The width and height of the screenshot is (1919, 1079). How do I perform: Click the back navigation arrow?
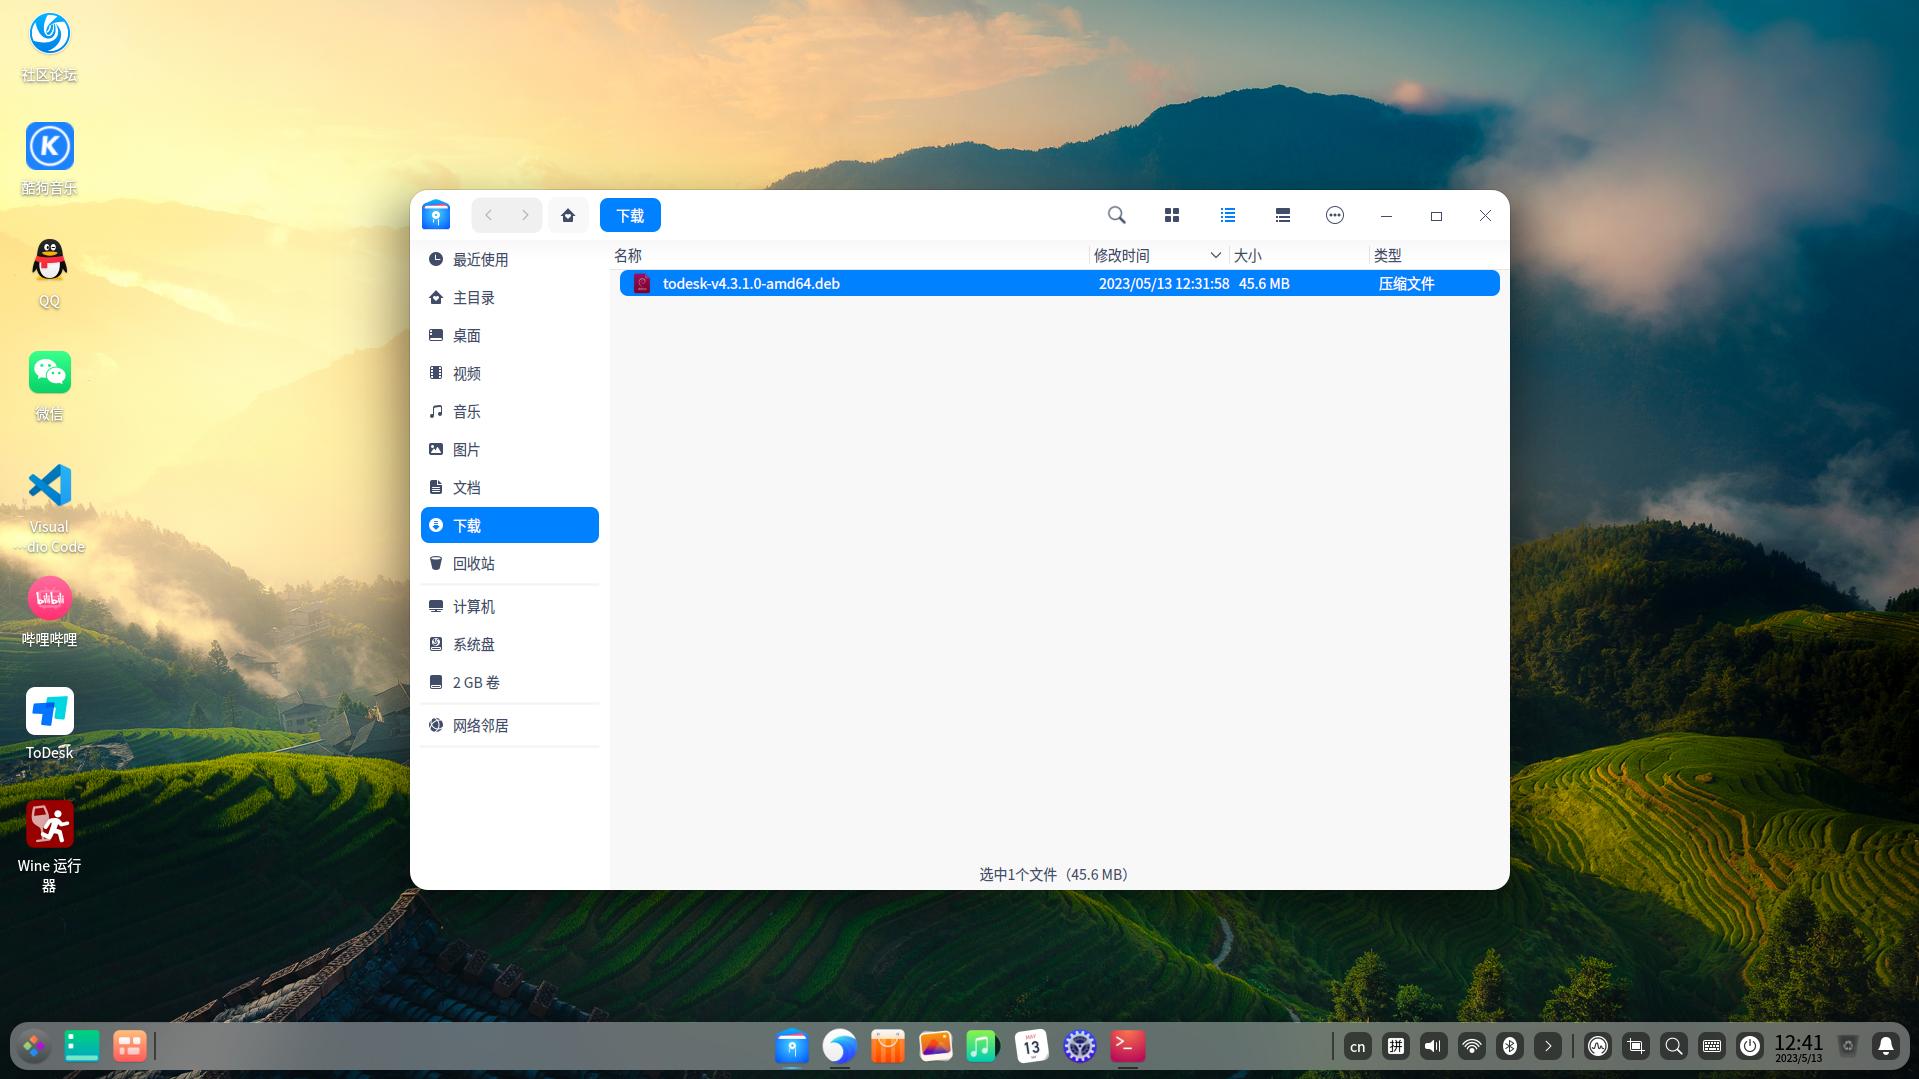tap(489, 215)
